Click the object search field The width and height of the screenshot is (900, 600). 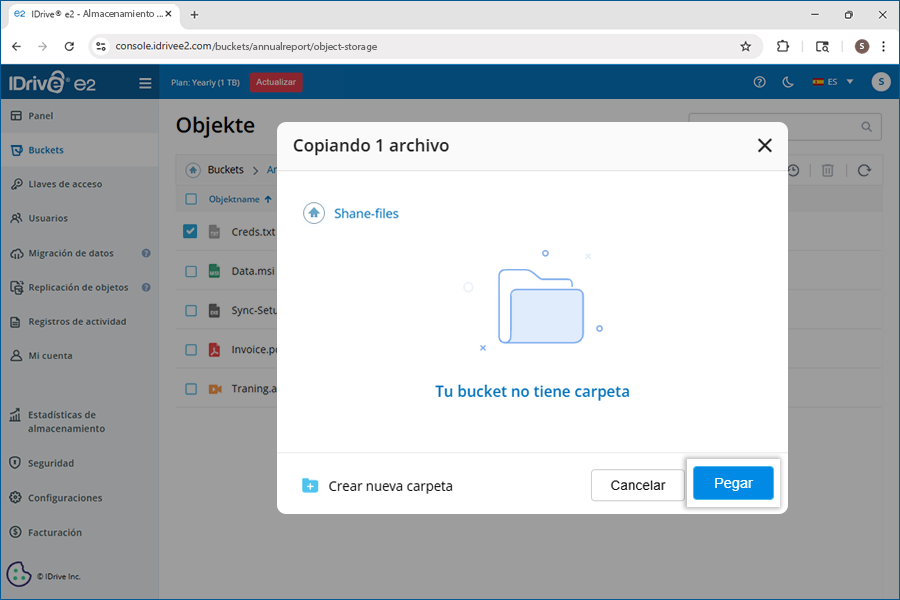[785, 126]
